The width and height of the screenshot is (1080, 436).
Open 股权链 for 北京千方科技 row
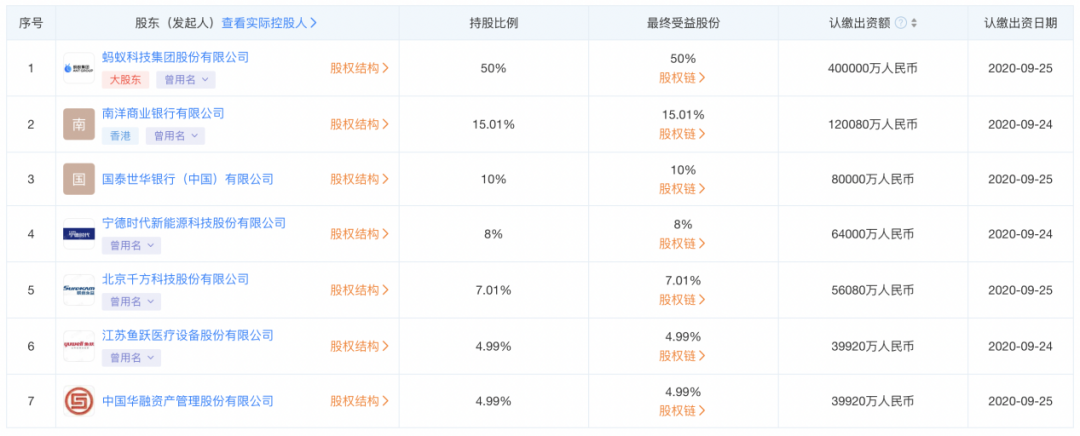point(682,300)
